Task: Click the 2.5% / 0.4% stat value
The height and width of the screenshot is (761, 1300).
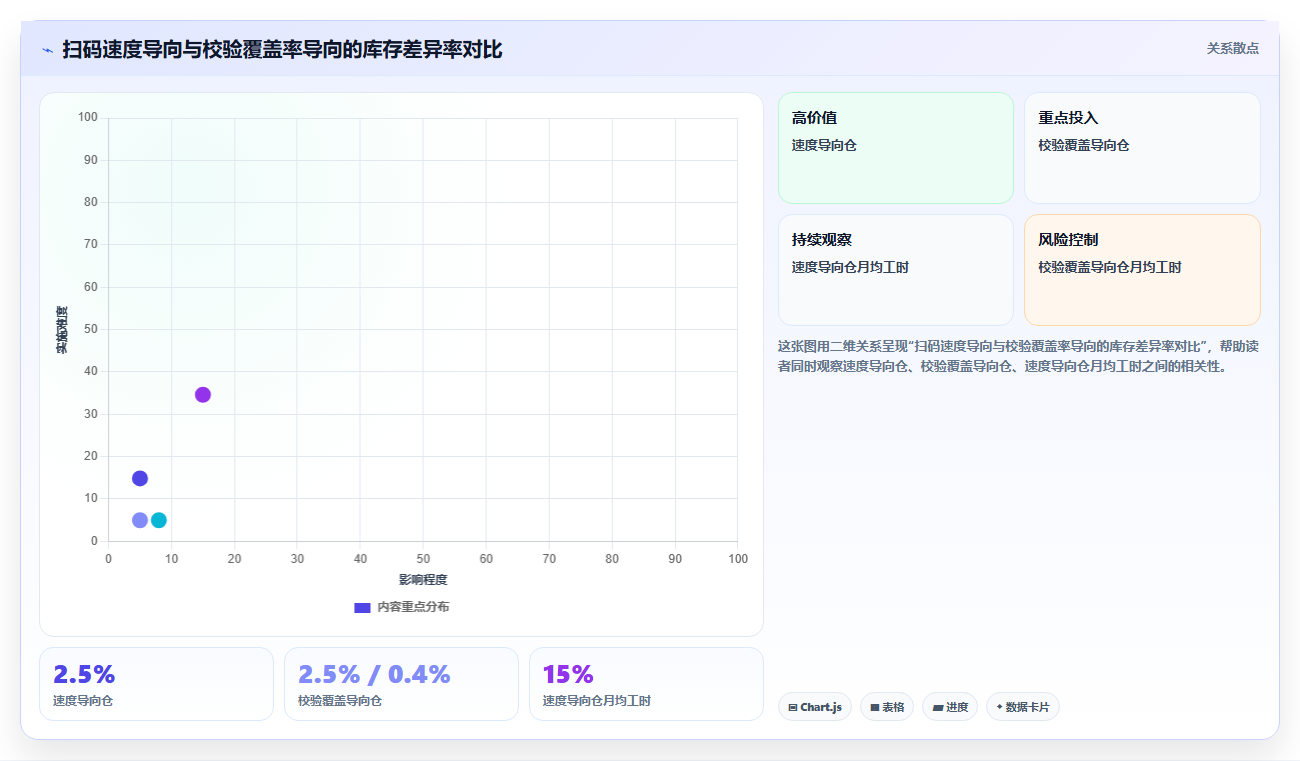Action: tap(374, 674)
